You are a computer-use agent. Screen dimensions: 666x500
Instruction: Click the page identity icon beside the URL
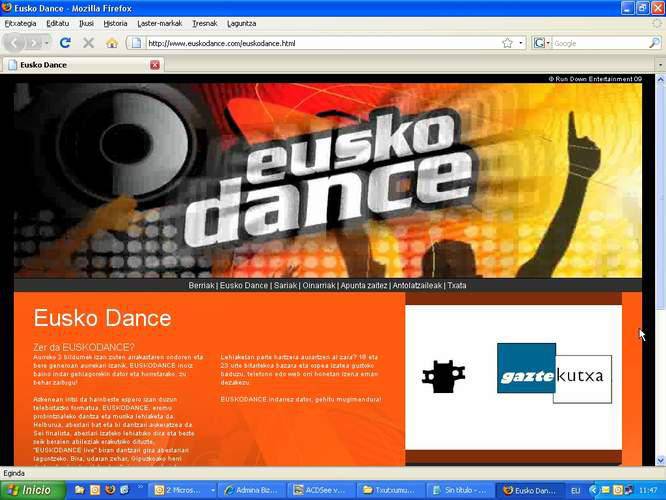tap(136, 43)
